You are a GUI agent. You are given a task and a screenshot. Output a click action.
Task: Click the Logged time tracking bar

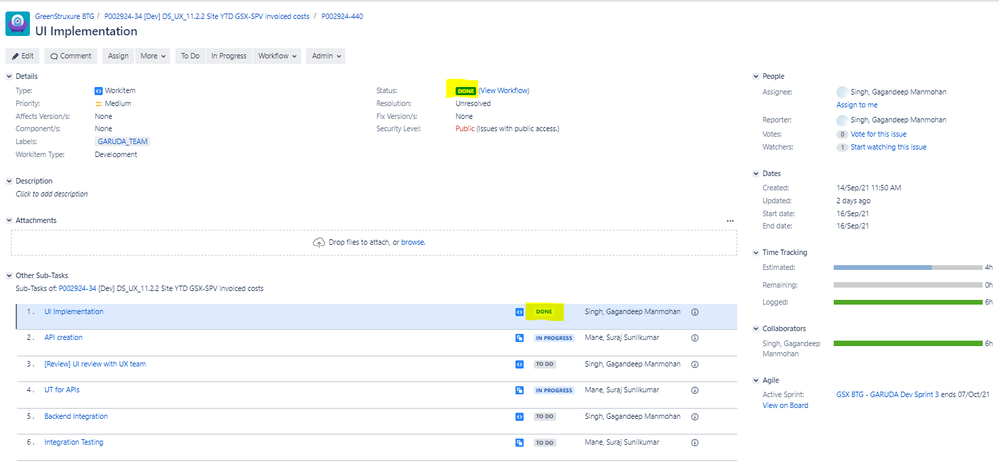[x=908, y=302]
